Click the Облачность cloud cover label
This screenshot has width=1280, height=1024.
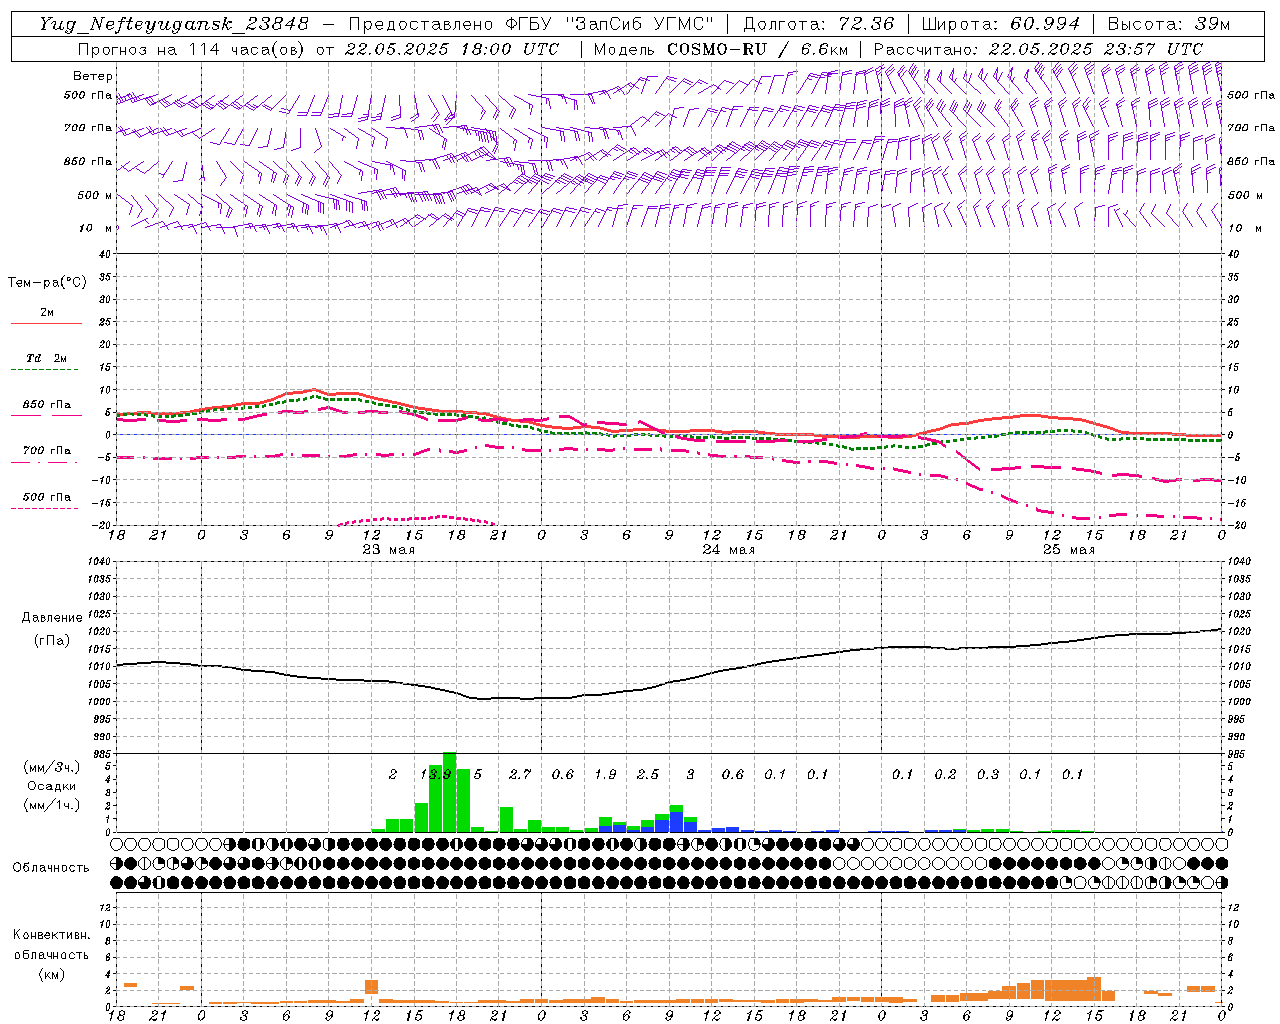[x=51, y=867]
